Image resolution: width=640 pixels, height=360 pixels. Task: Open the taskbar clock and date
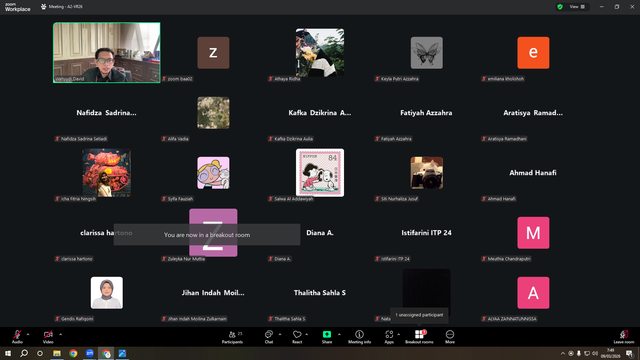(x=611, y=353)
